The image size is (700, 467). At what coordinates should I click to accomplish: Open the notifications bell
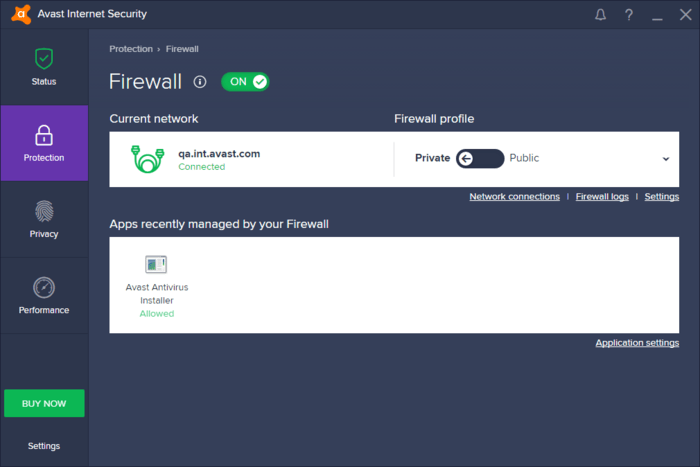point(600,15)
